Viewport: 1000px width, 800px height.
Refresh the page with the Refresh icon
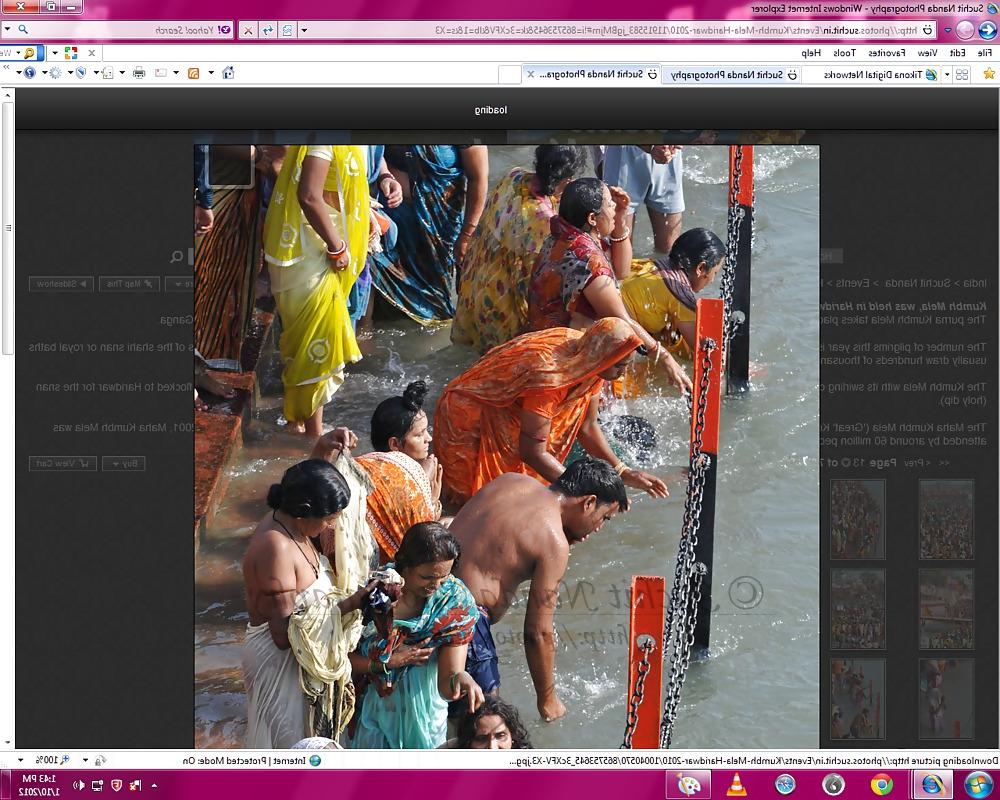(268, 30)
